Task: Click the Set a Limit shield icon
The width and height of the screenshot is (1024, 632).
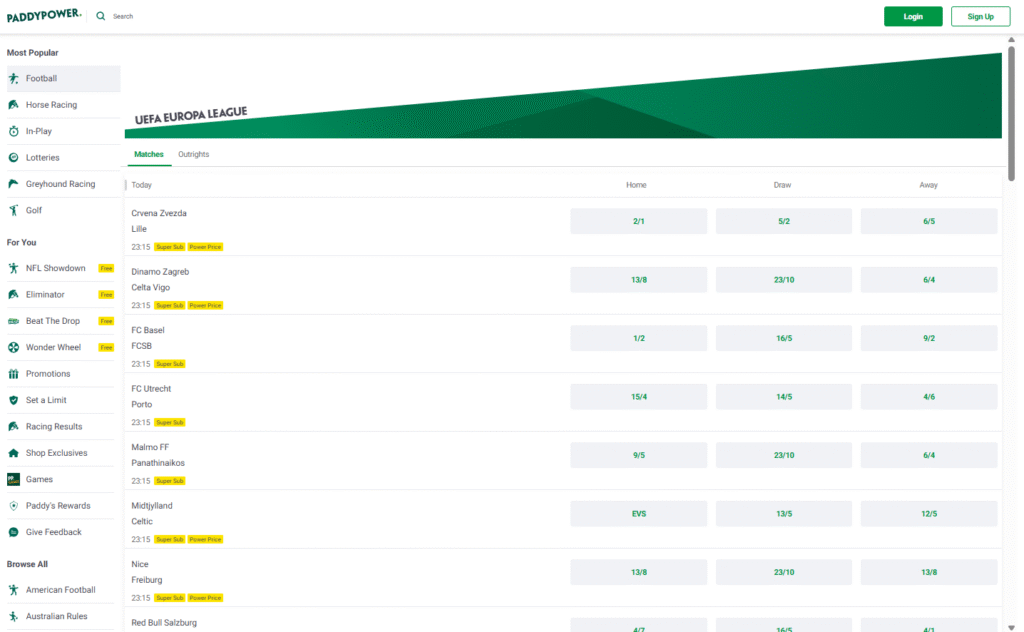Action: pos(14,400)
